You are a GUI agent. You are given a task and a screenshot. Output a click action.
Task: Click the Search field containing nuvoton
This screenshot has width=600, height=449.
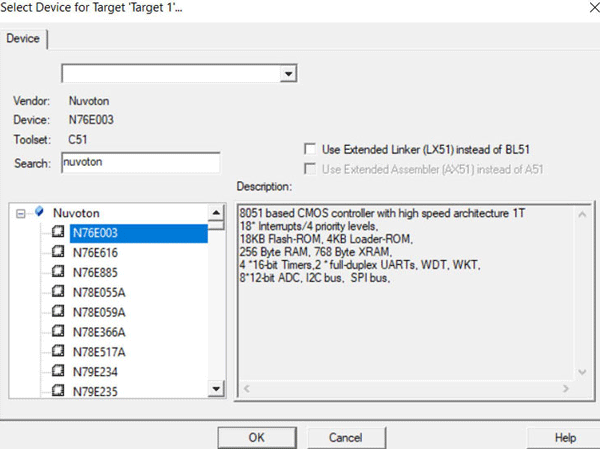point(139,163)
